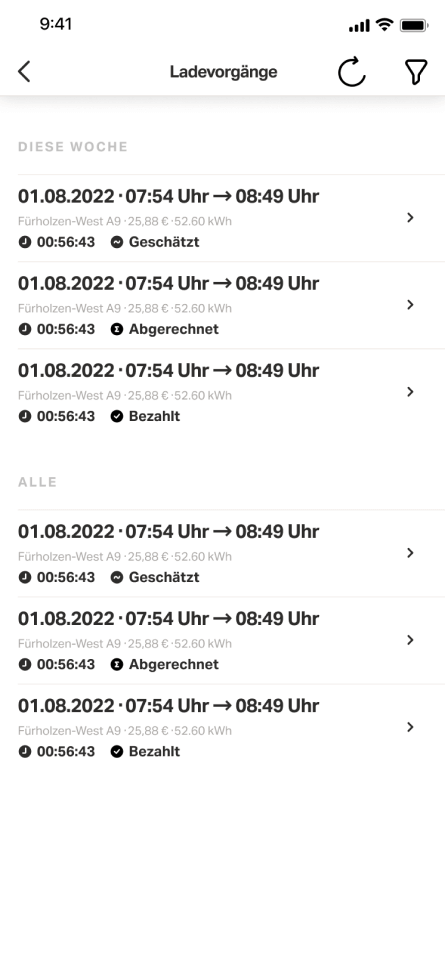This screenshot has height=961, width=445.
Task: Expand the Bezahlt entry chevron under Alle
Action: [411, 727]
